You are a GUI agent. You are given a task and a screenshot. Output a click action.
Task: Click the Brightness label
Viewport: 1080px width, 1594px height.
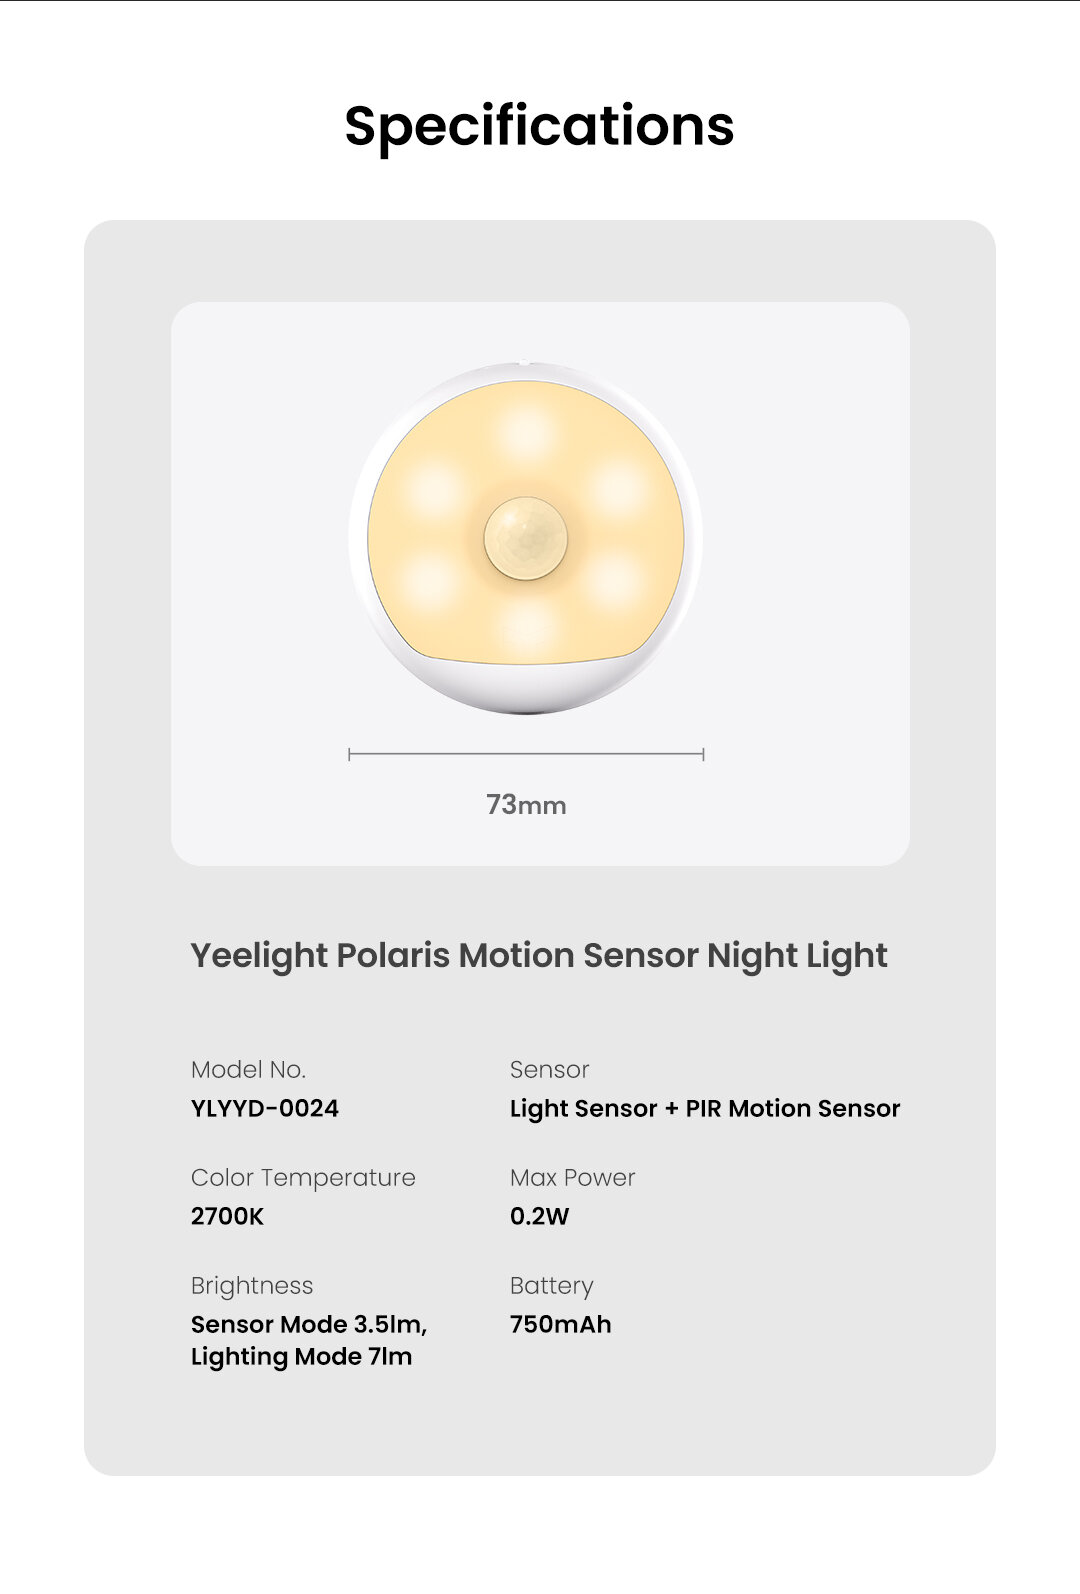252,1286
